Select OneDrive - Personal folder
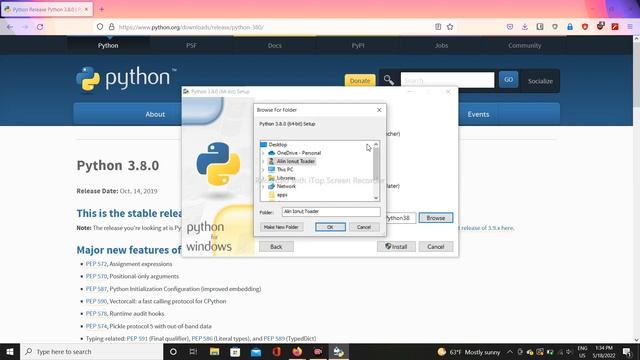 click(298, 153)
